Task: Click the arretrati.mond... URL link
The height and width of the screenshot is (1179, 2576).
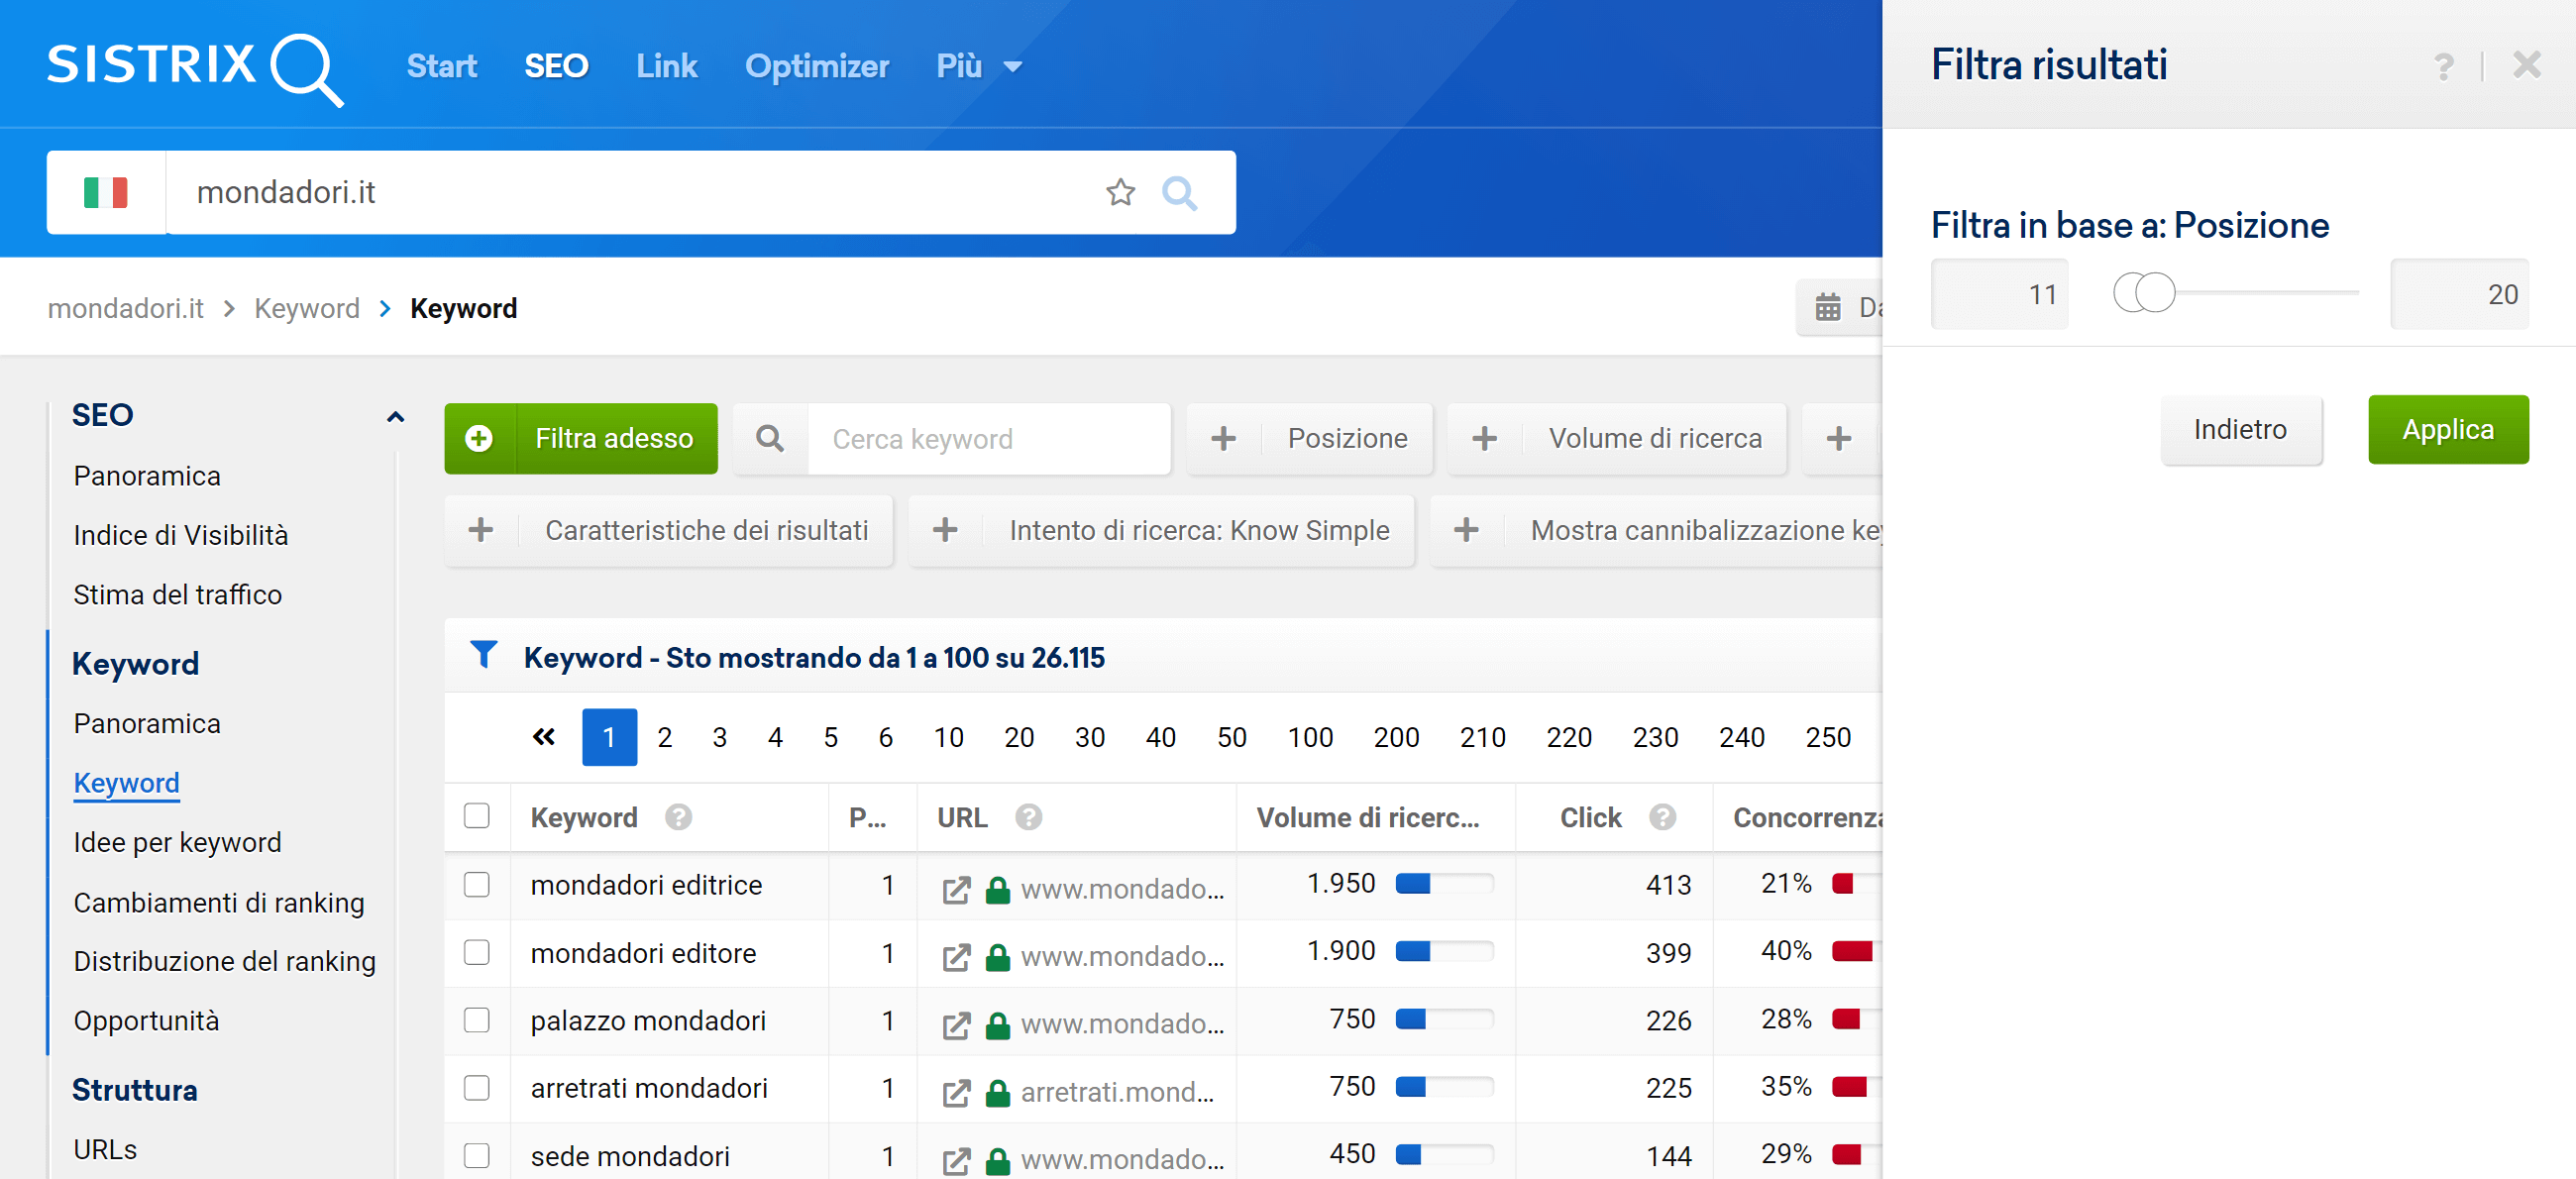Action: 1117,1092
